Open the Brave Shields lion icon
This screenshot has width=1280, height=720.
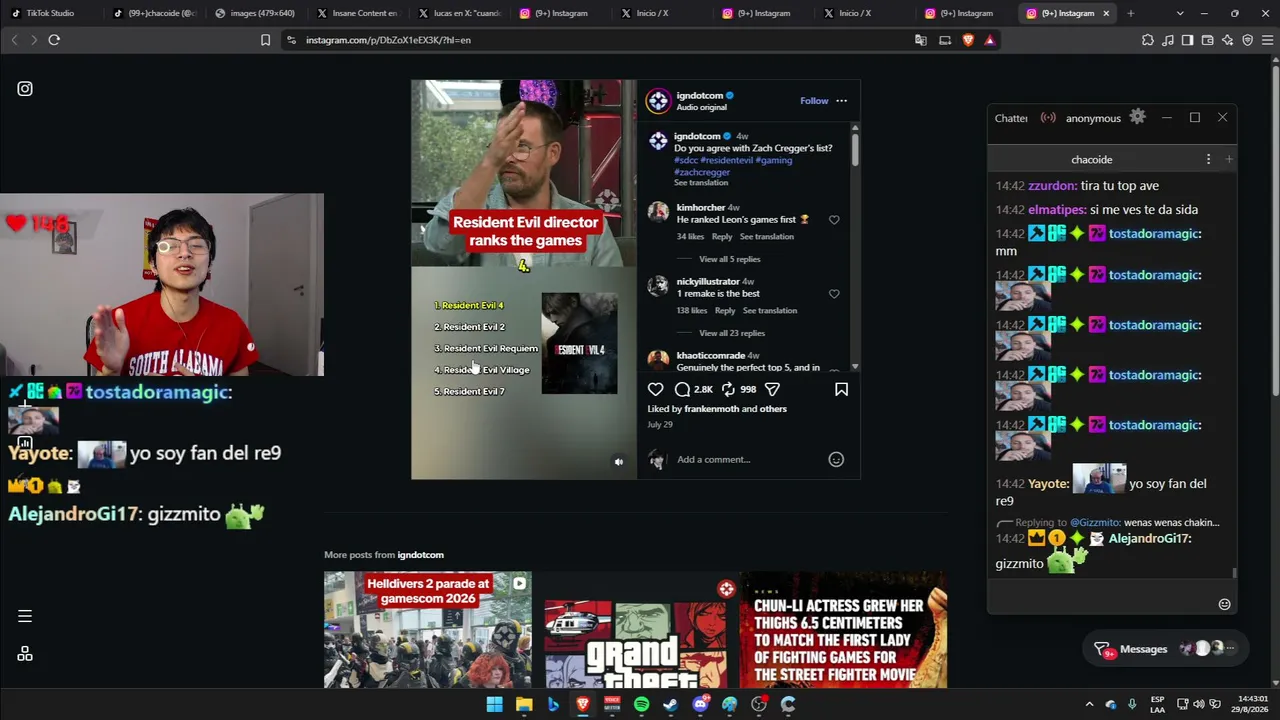[968, 40]
